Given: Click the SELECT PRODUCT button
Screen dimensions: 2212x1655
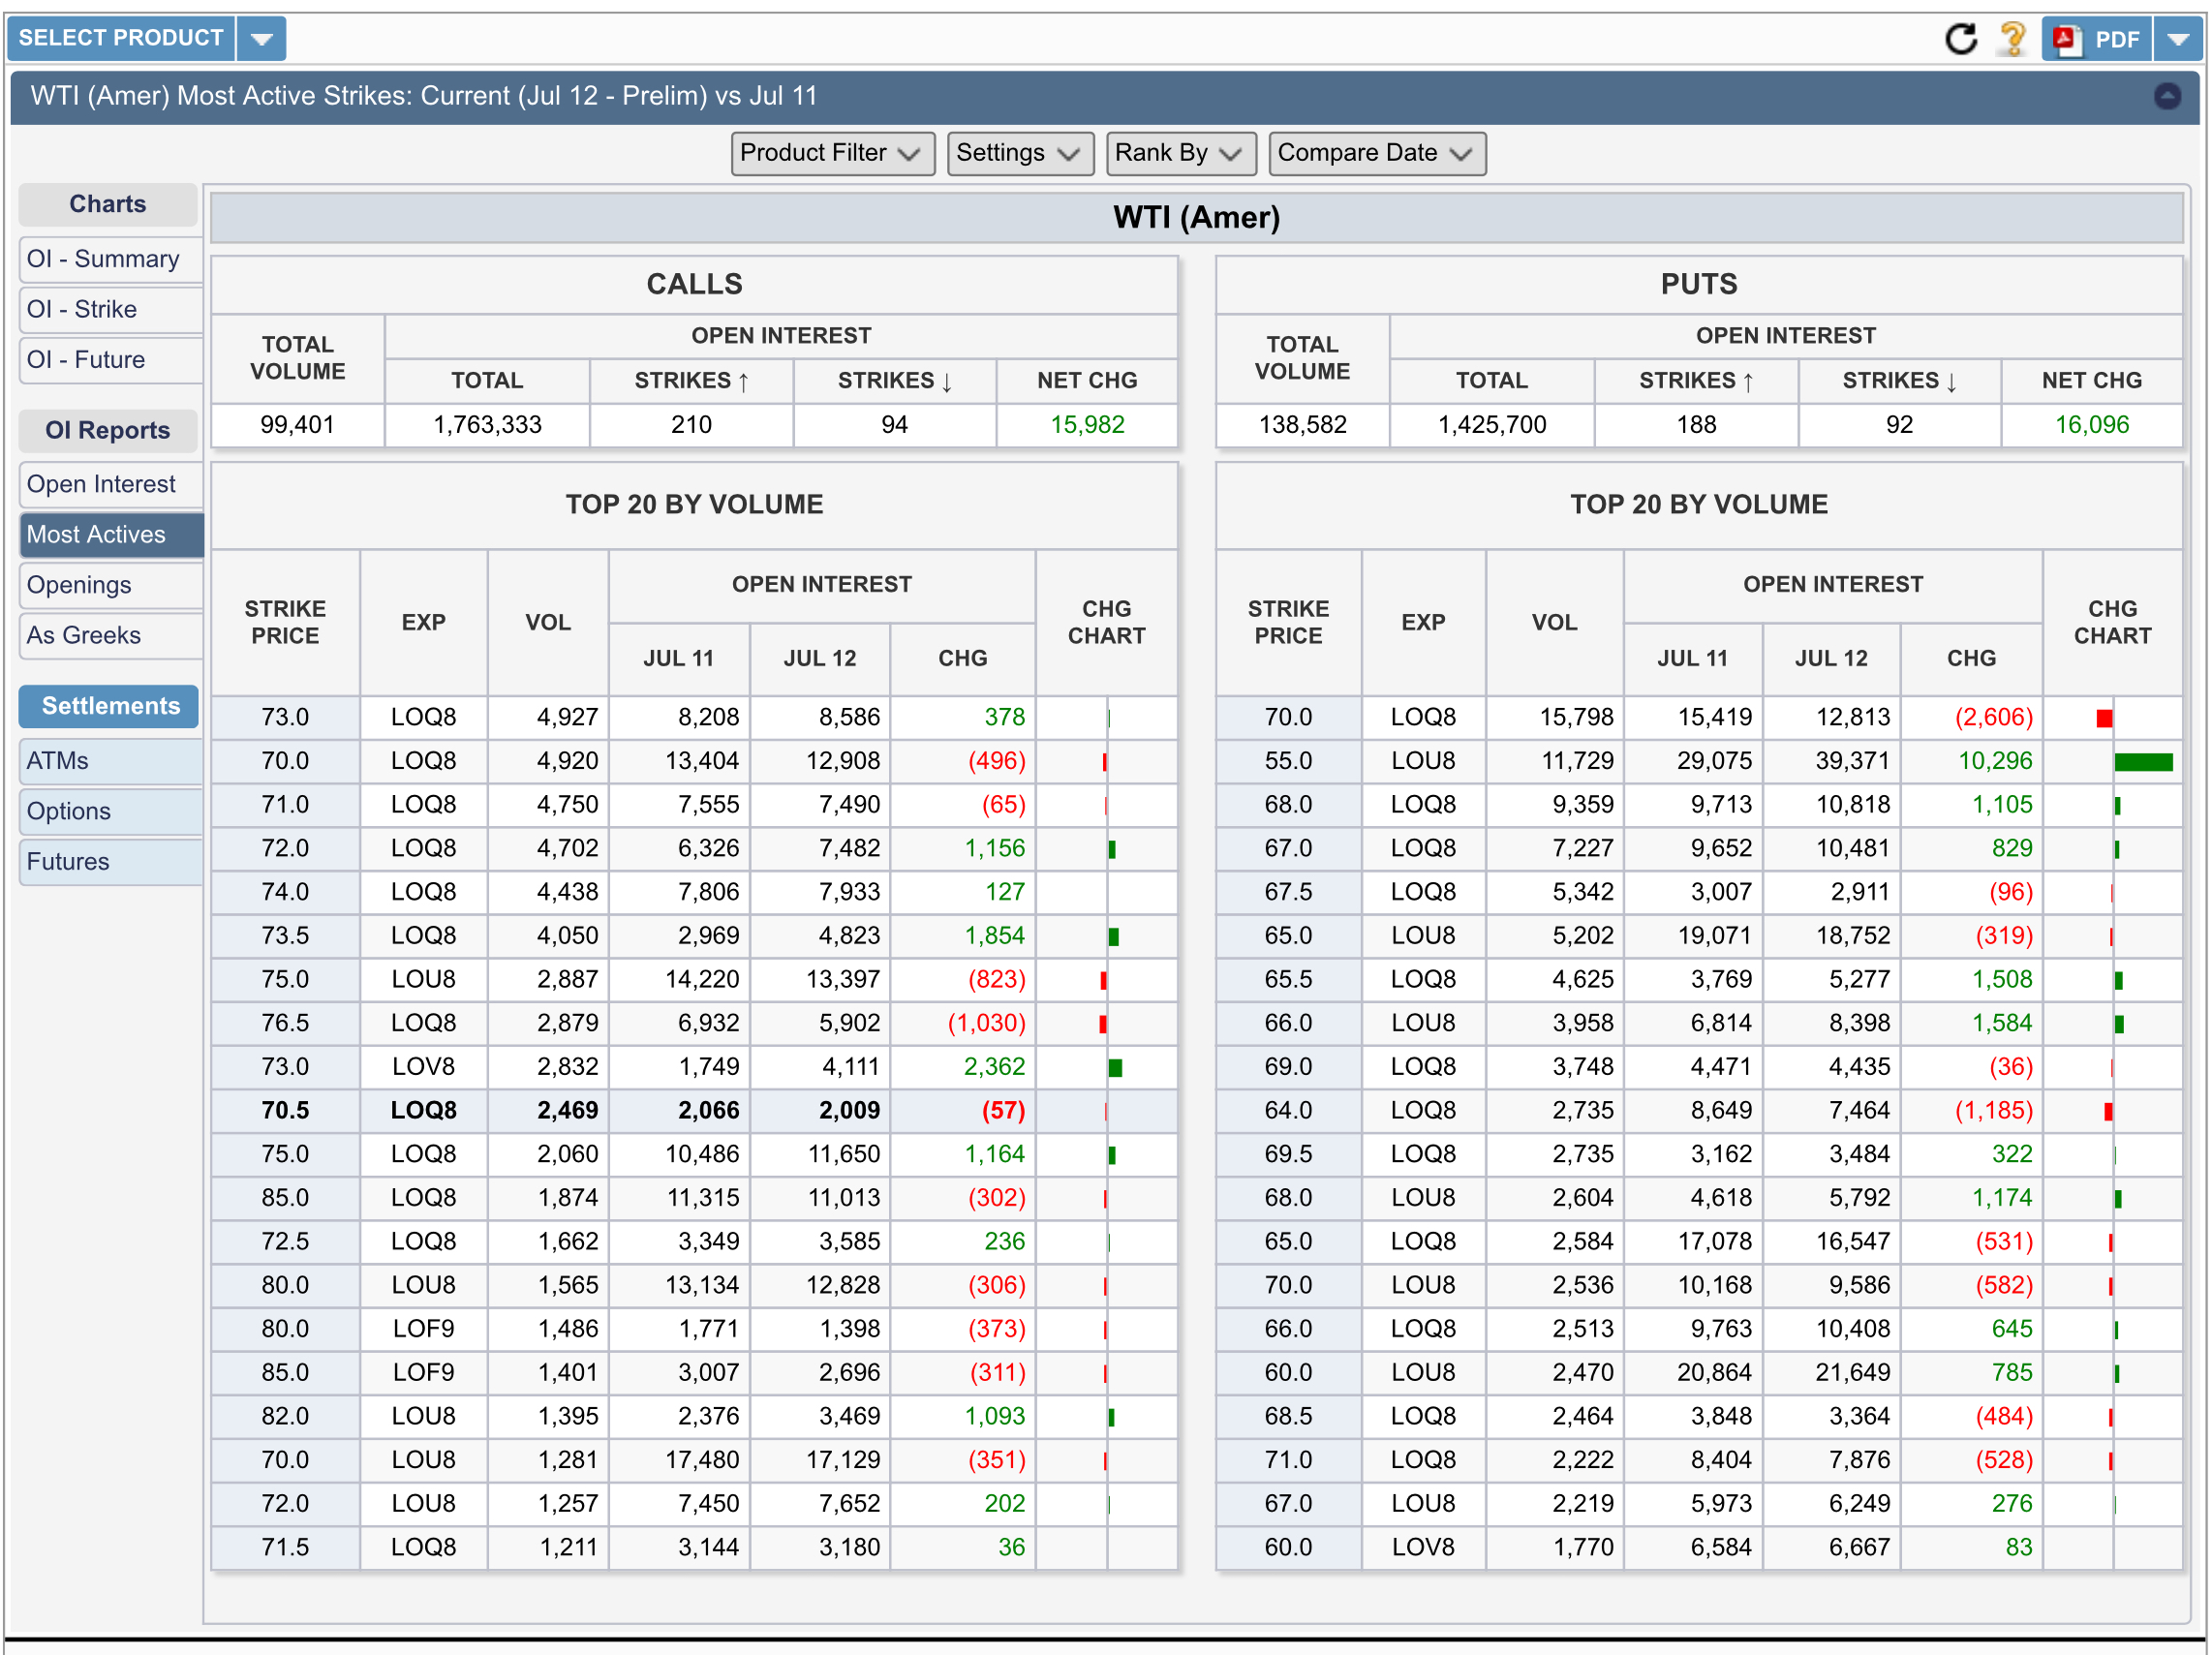Looking at the screenshot, I should pyautogui.click(x=121, y=39).
